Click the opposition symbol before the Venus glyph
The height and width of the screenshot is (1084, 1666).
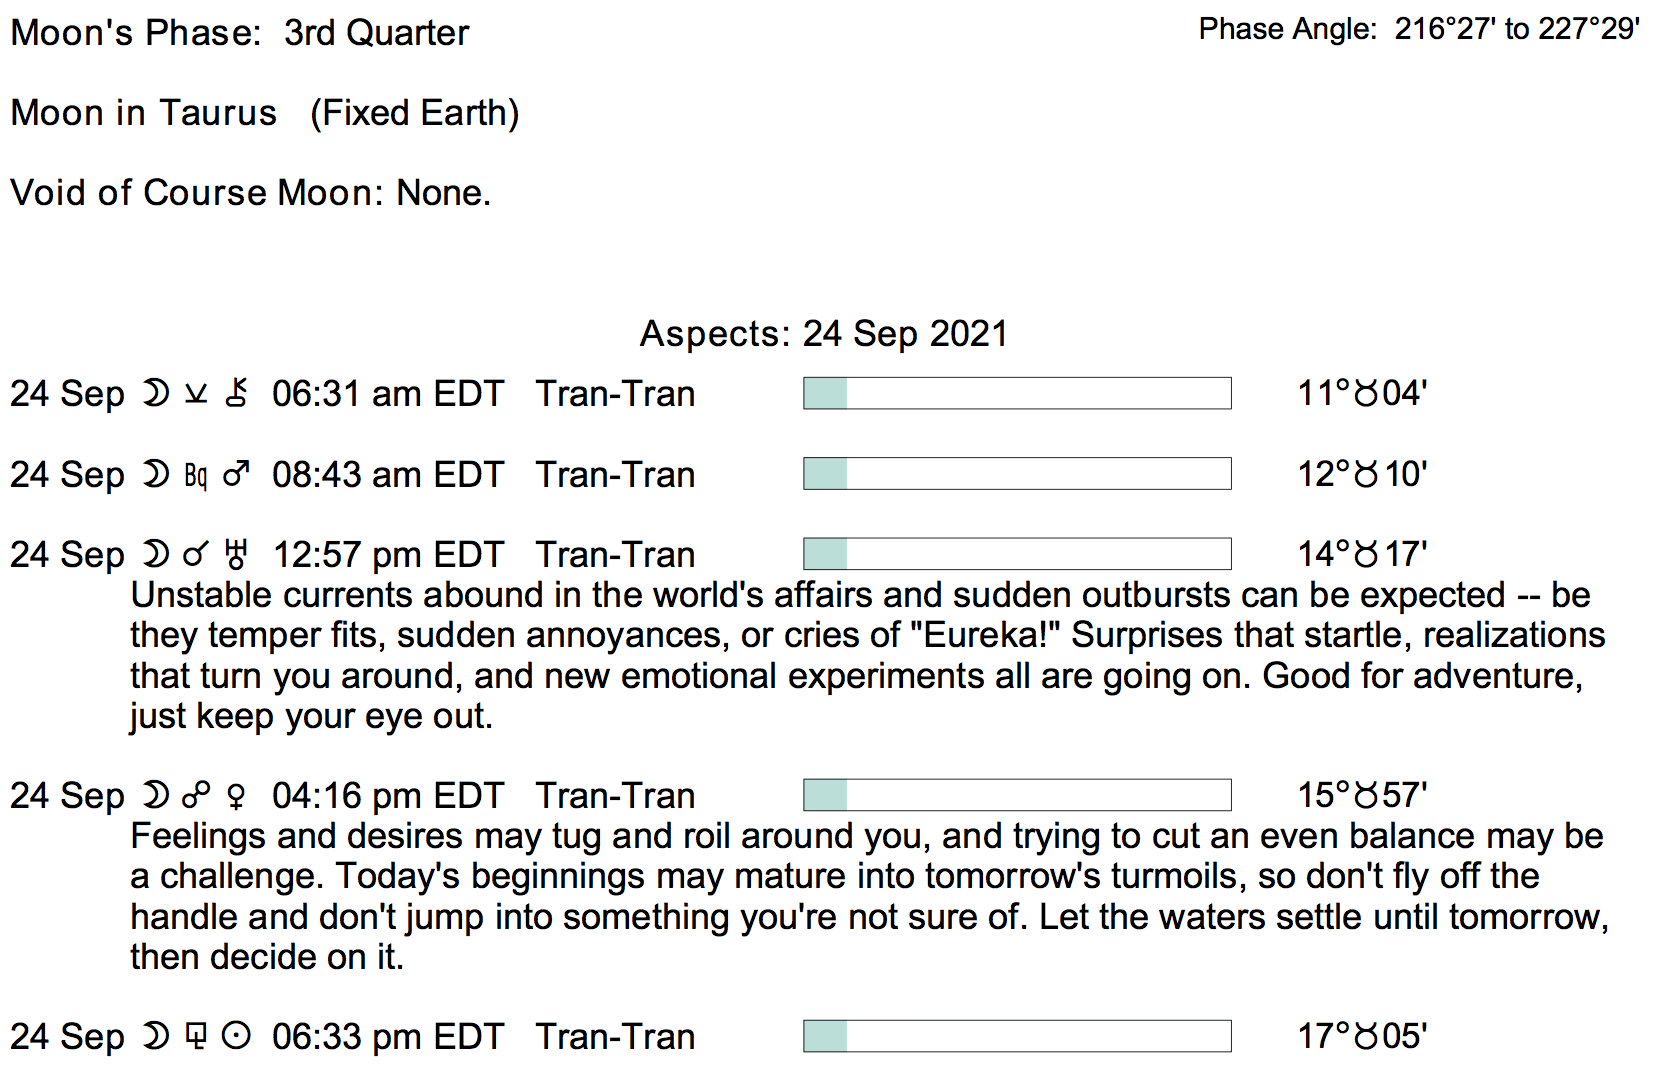point(196,796)
